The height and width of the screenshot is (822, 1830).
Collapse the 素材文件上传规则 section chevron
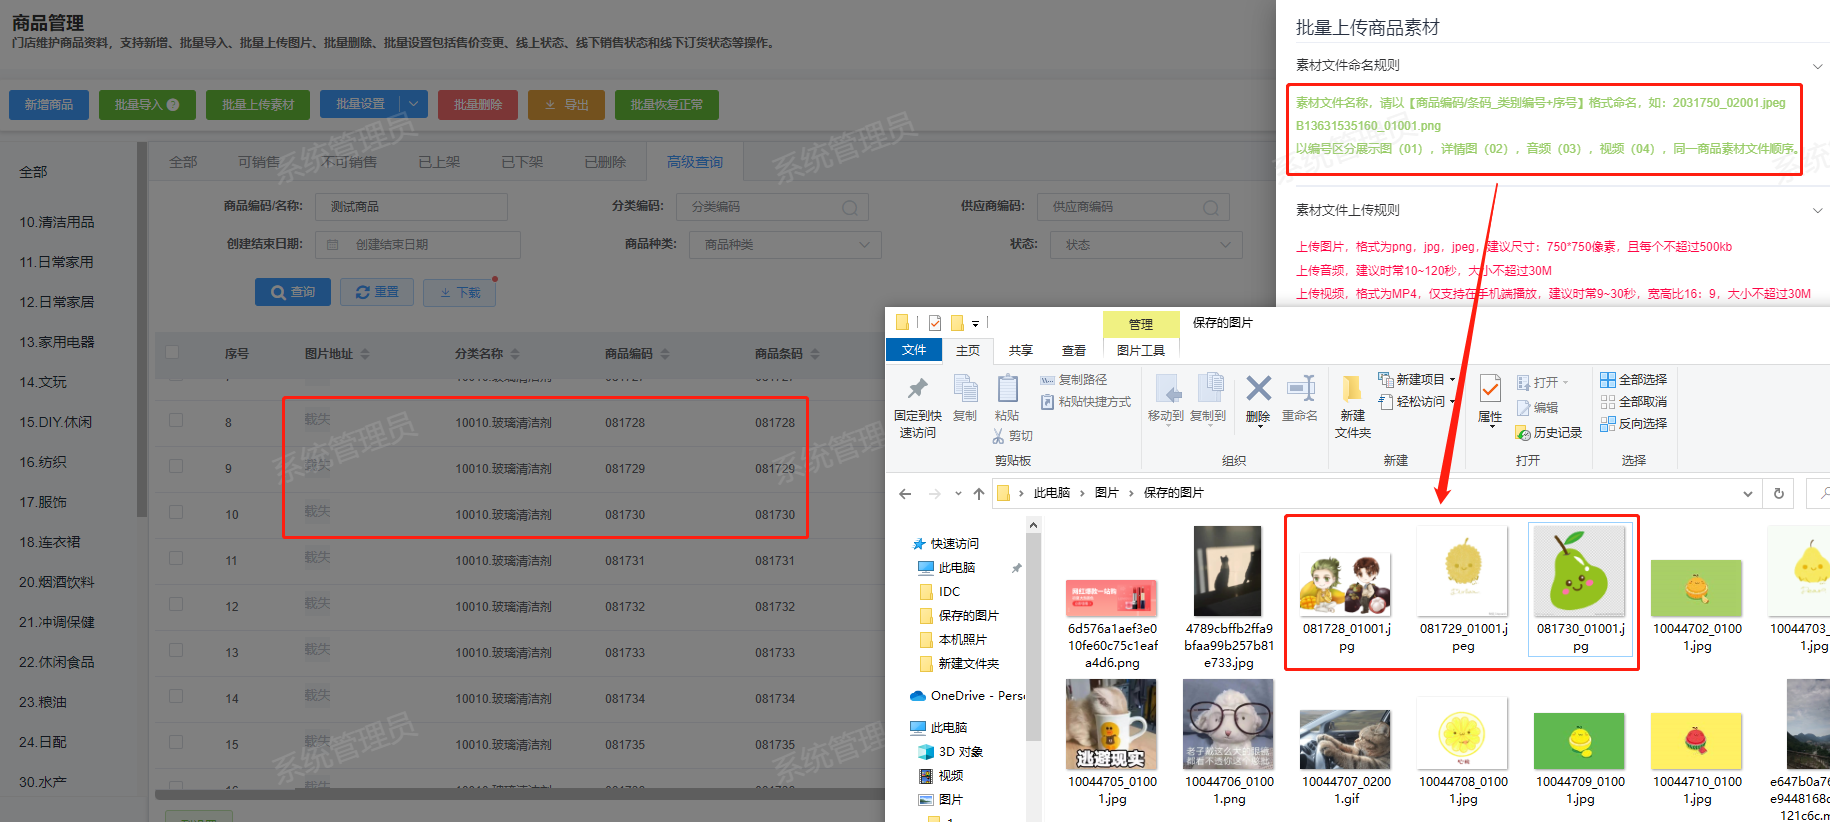(x=1817, y=211)
